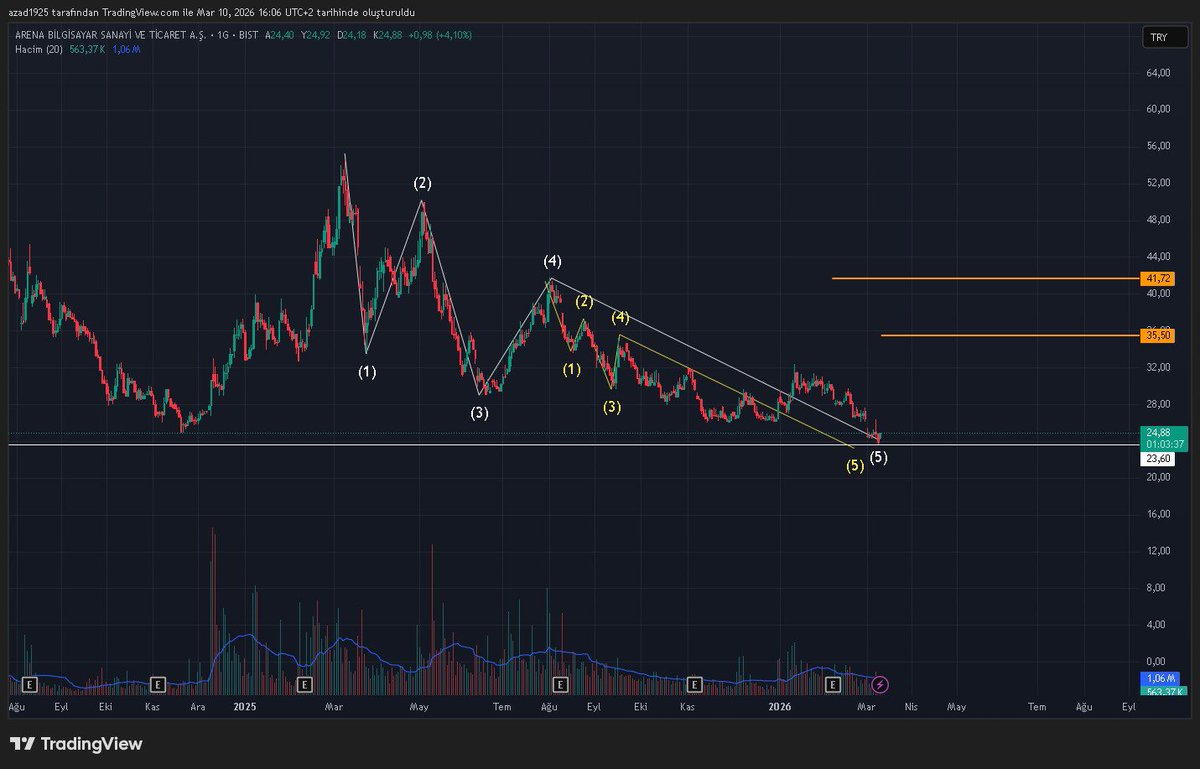
Task: Select the yellow (1) wave label
Action: (x=571, y=369)
